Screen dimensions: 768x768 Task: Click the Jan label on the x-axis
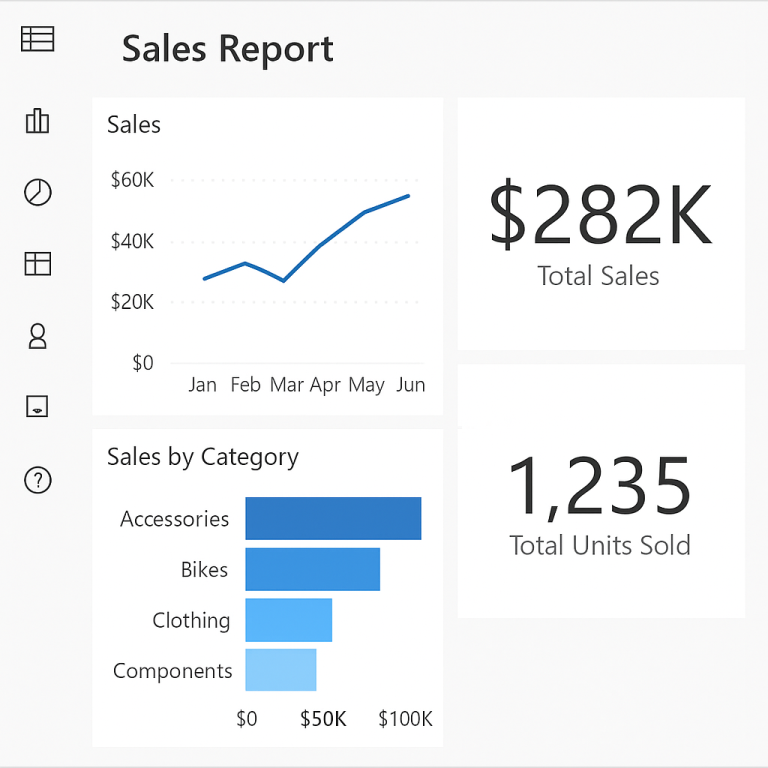pos(202,385)
